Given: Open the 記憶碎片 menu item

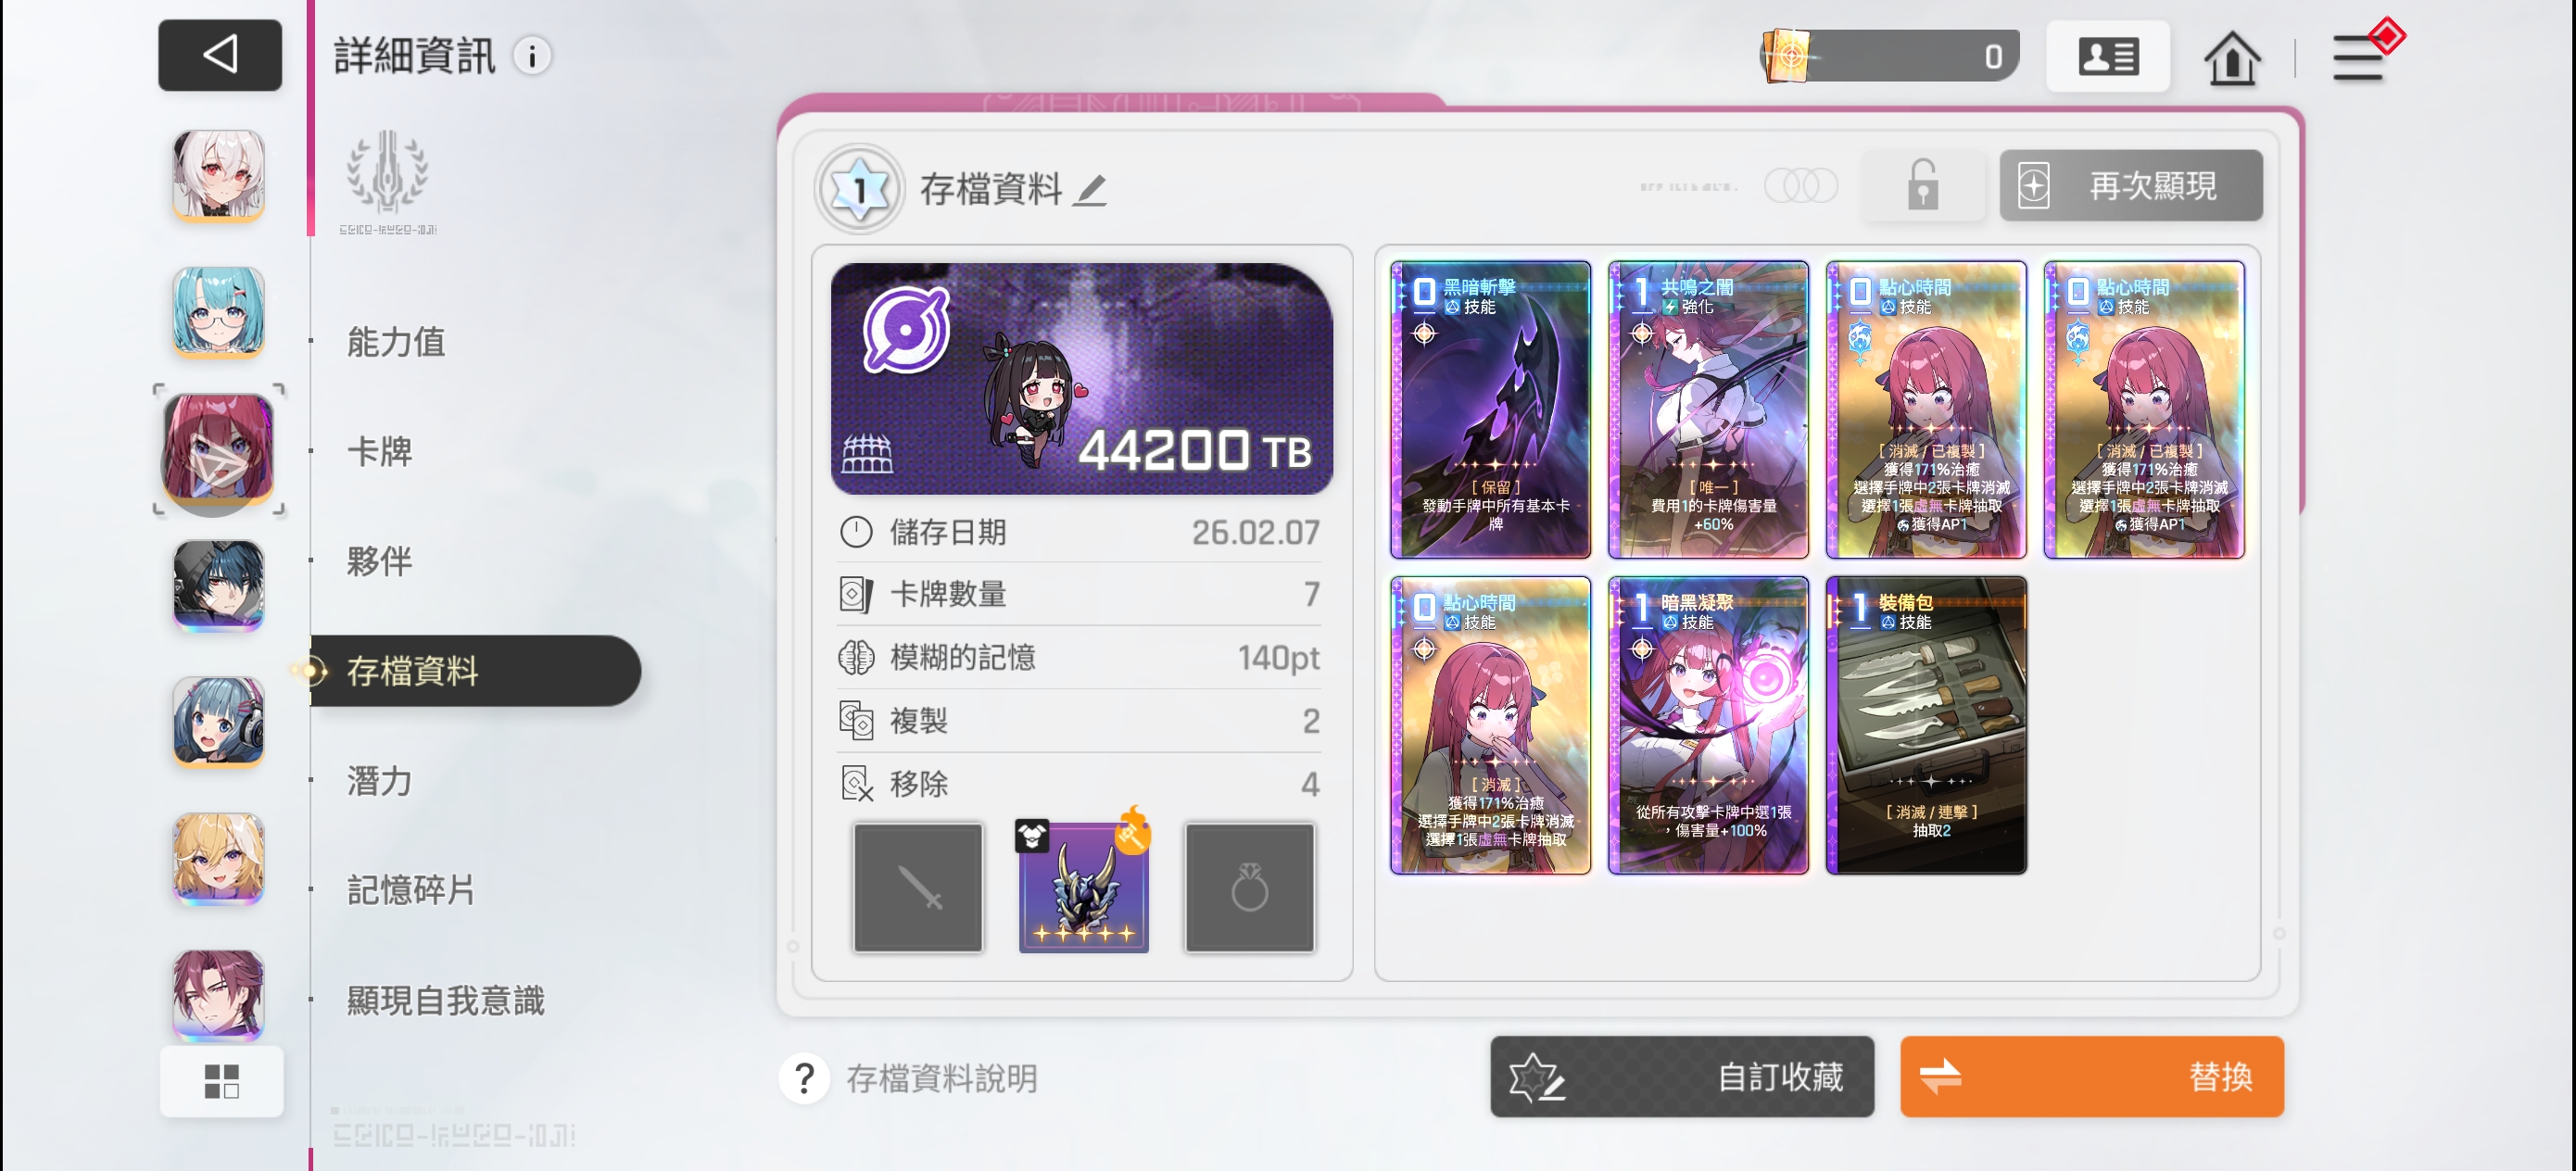Looking at the screenshot, I should pyautogui.click(x=411, y=889).
